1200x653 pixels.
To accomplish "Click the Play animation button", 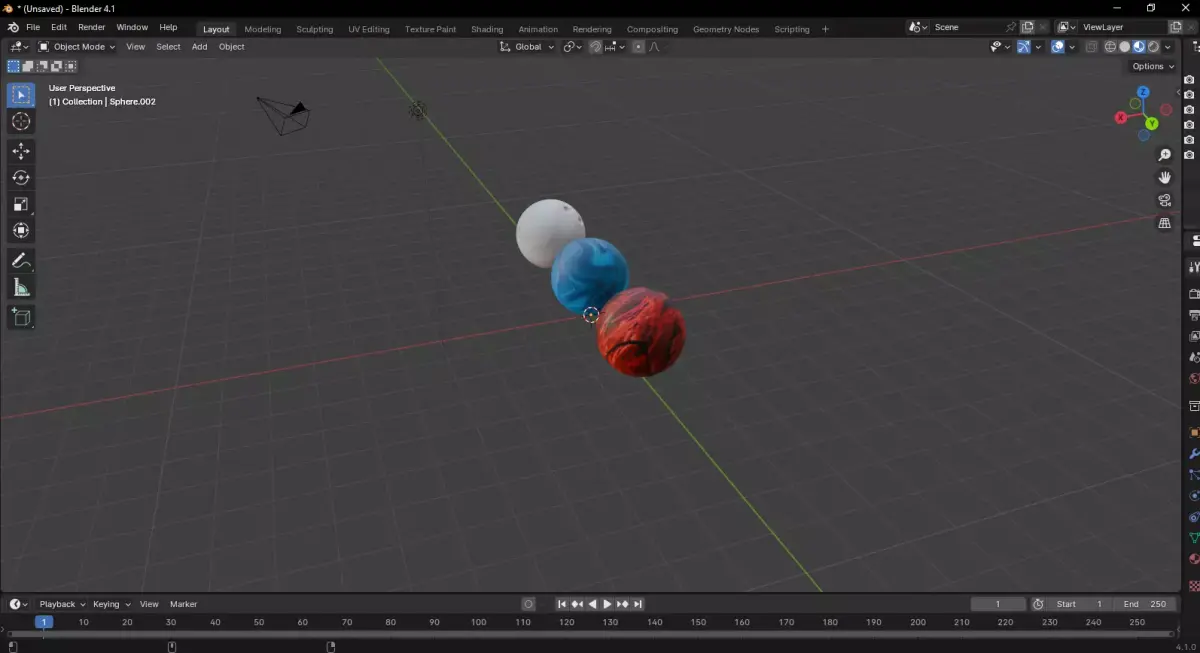I will [x=607, y=604].
